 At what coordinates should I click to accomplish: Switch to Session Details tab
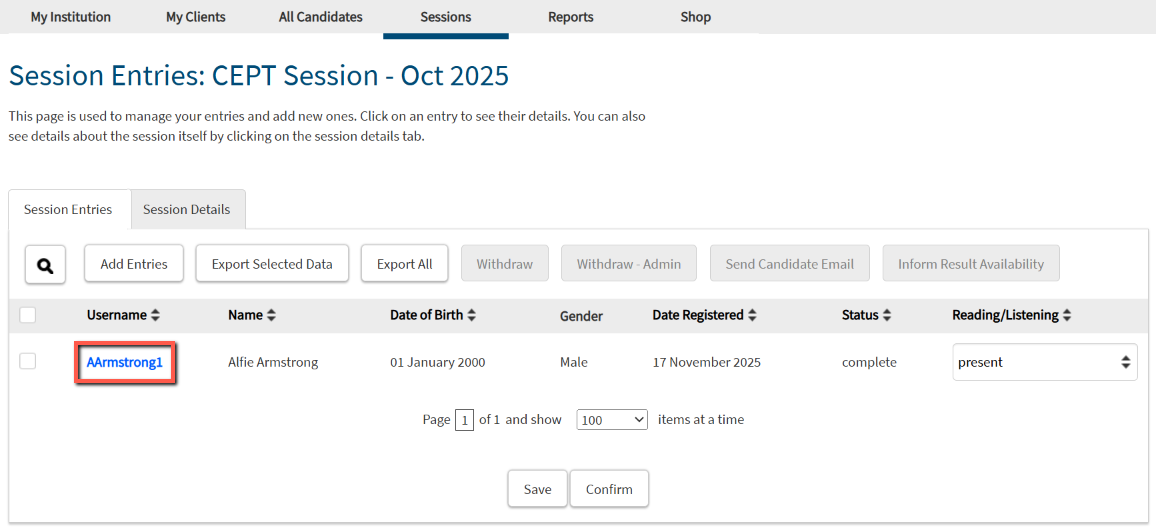pos(187,210)
